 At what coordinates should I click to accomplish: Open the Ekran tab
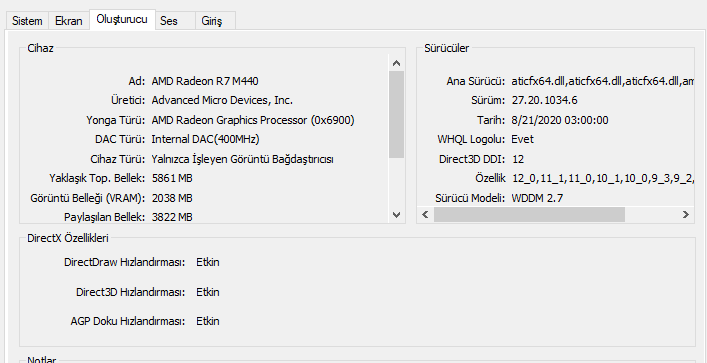pos(69,21)
